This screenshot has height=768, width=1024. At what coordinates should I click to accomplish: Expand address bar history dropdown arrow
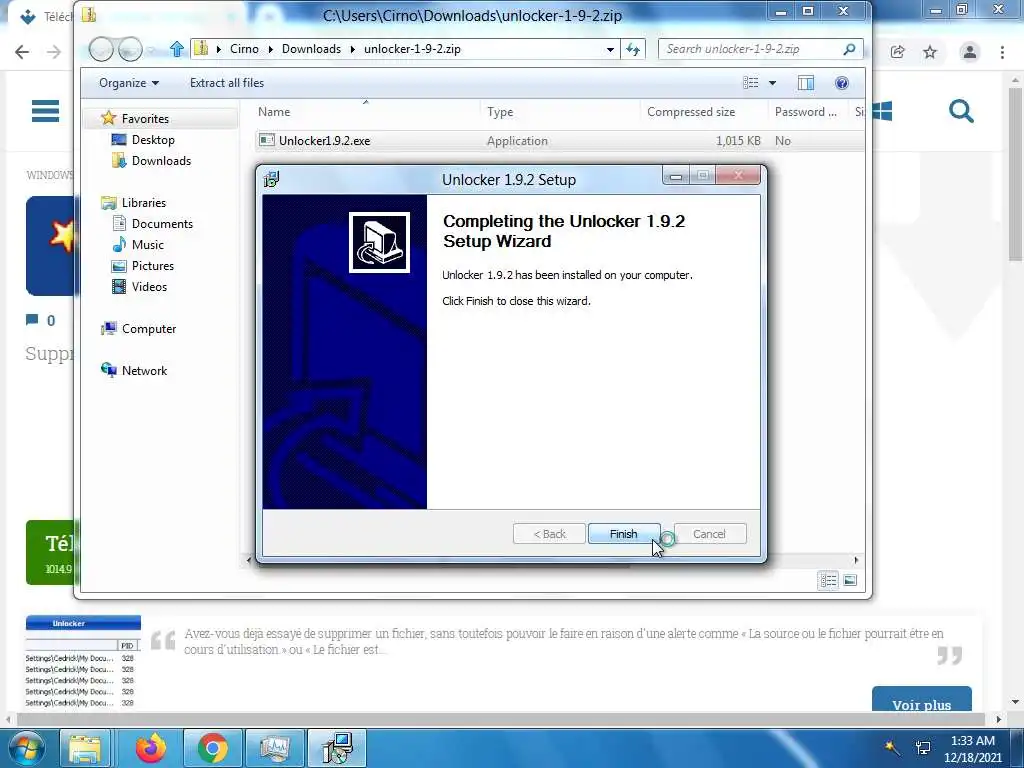[x=610, y=49]
